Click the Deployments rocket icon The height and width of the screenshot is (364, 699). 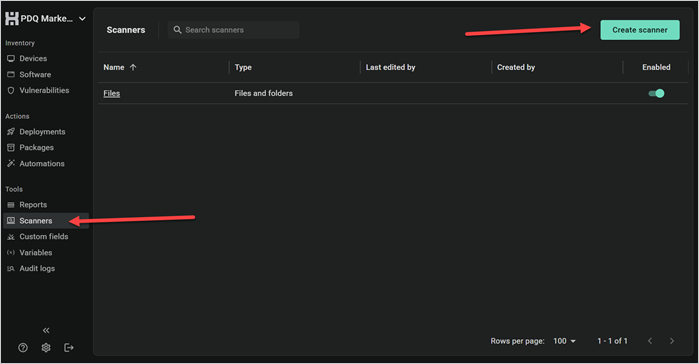pos(11,131)
